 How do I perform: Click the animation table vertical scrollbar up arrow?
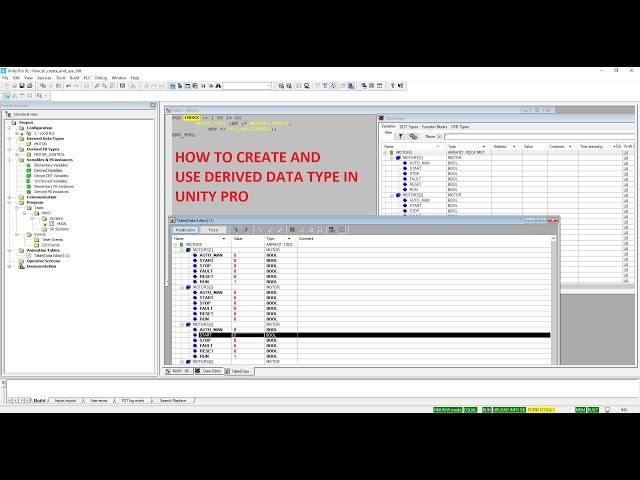[553, 238]
